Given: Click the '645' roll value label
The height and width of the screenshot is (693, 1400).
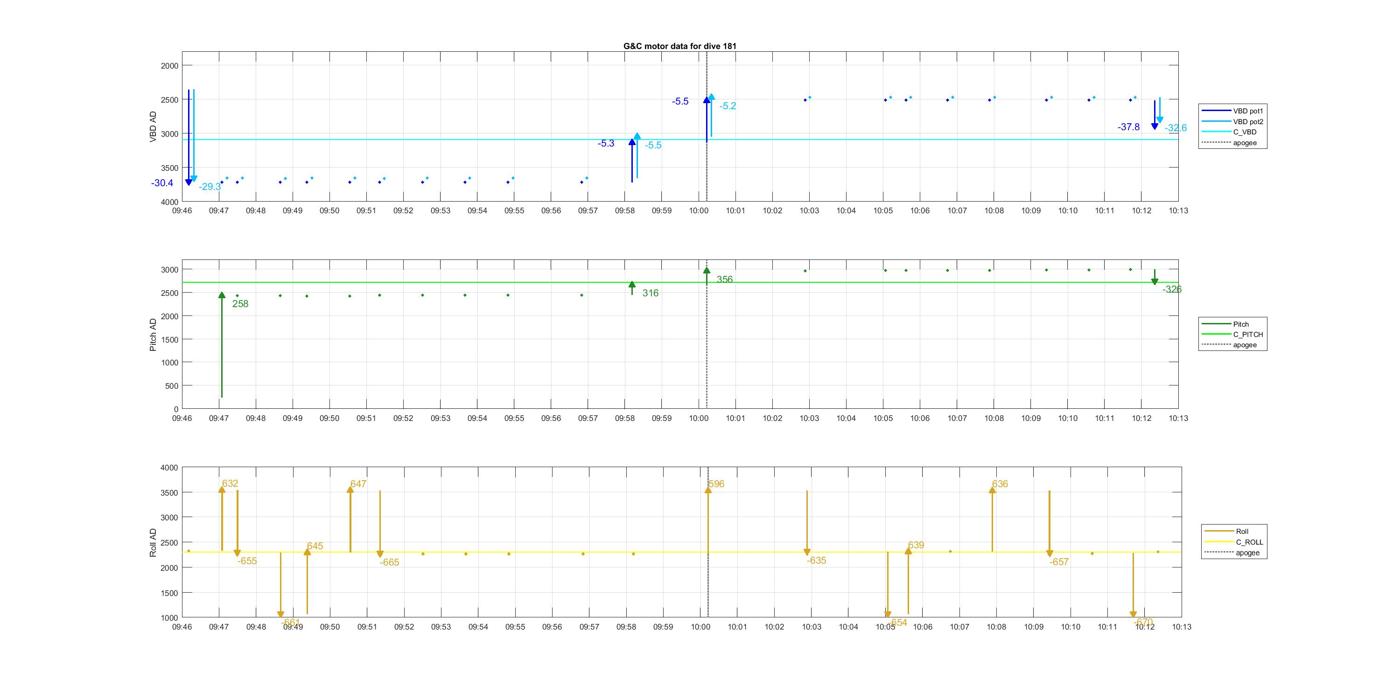Looking at the screenshot, I should pos(315,546).
